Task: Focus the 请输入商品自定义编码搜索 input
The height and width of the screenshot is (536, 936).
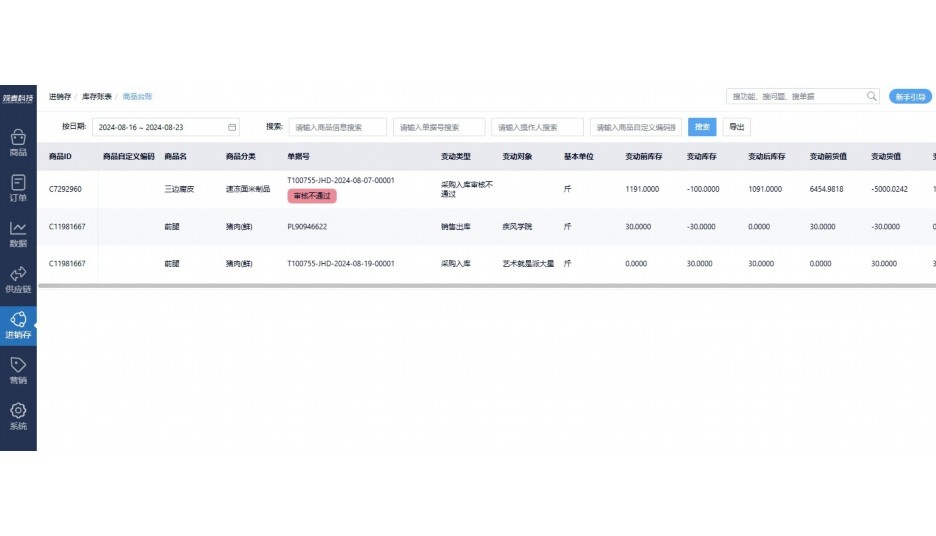Action: pyautogui.click(x=636, y=127)
